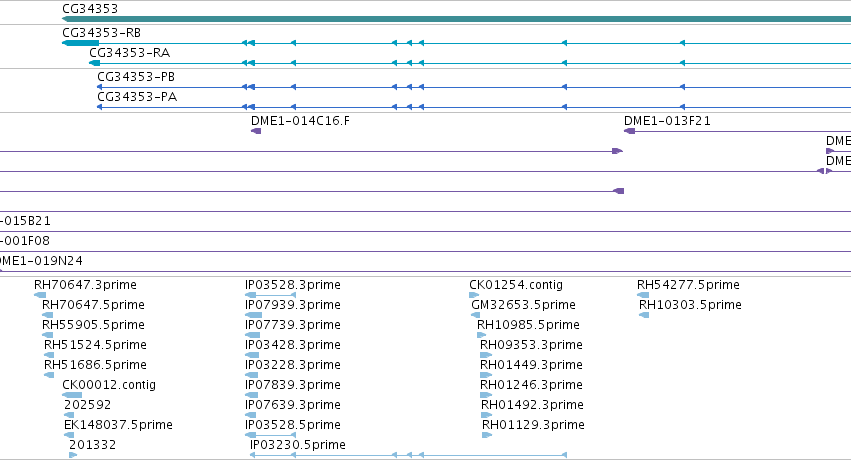The height and width of the screenshot is (460, 851).
Task: Select the CK01254.contig arrow glyph
Action: coord(474,295)
